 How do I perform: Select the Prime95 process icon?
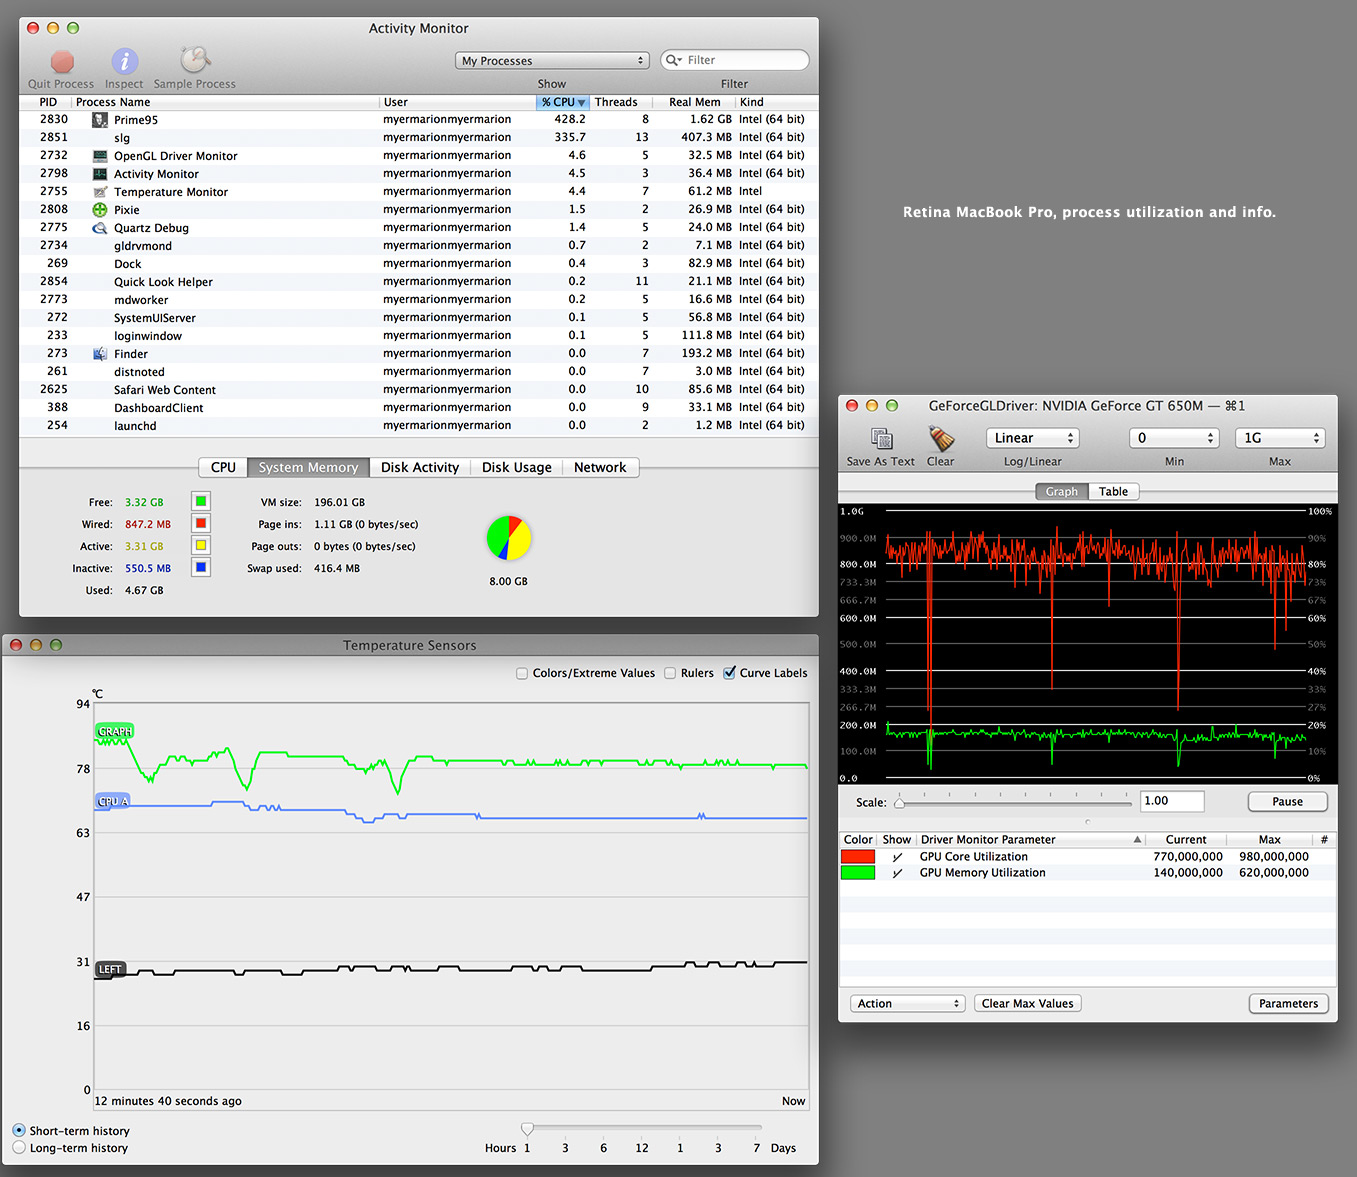coord(100,120)
